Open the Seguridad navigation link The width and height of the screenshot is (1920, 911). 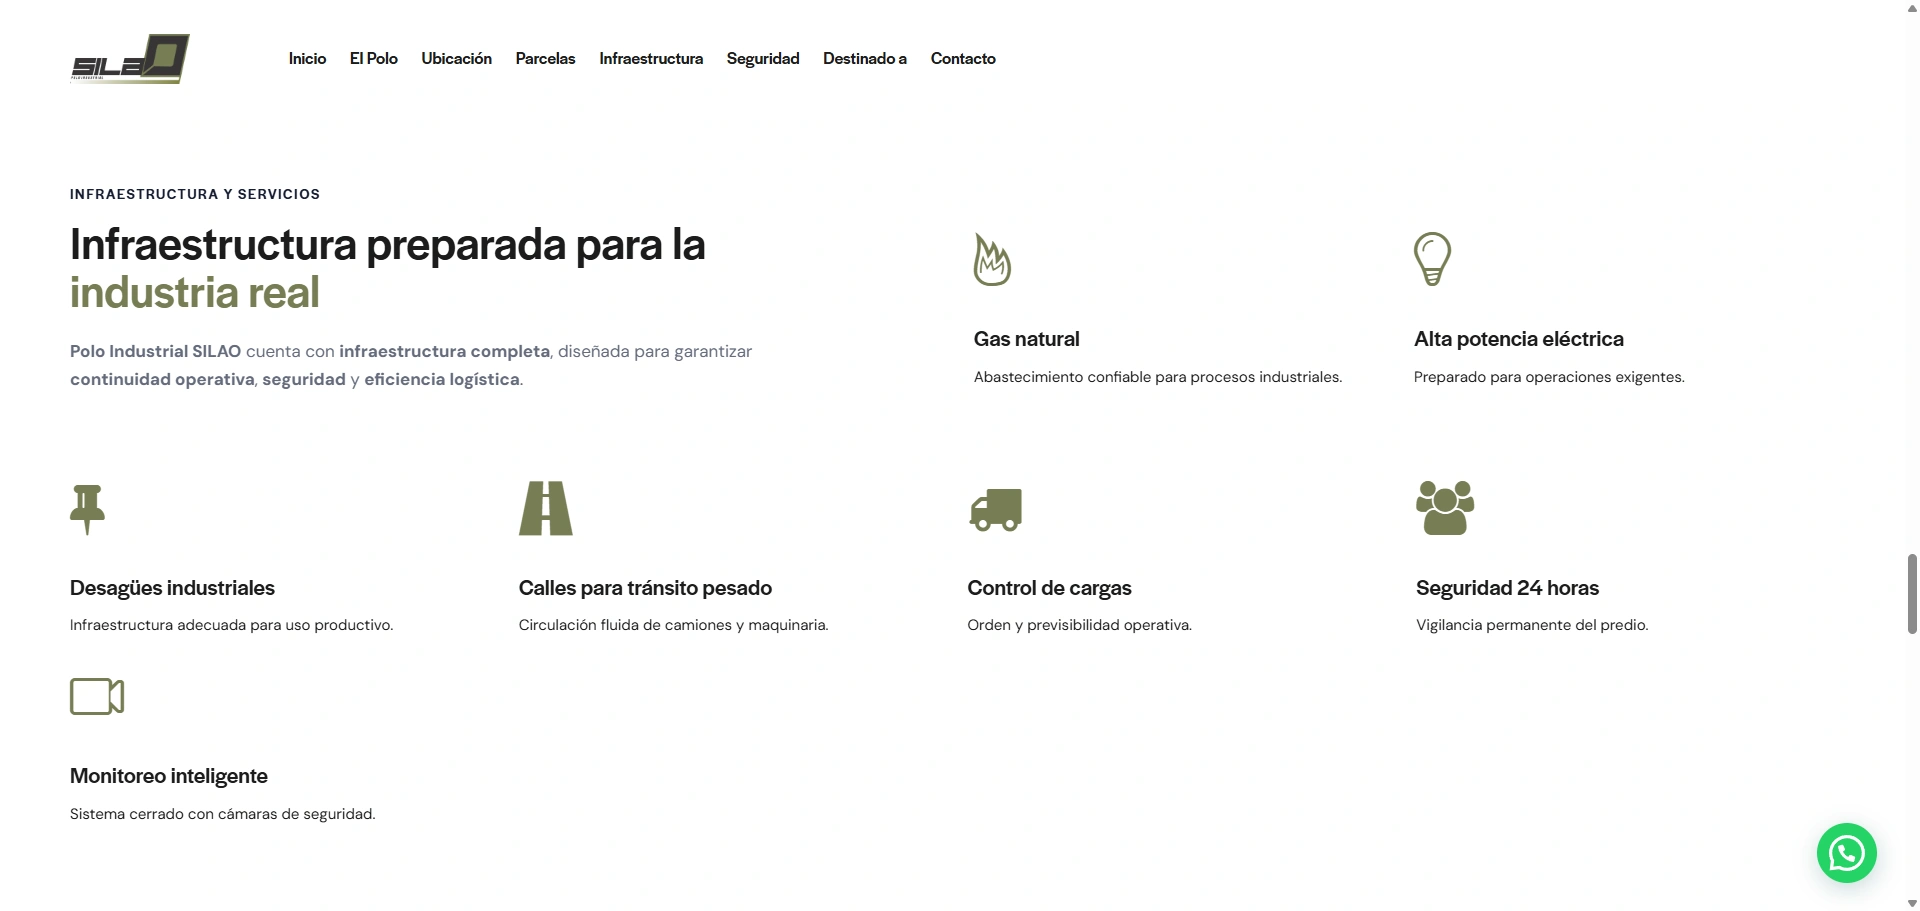point(763,59)
